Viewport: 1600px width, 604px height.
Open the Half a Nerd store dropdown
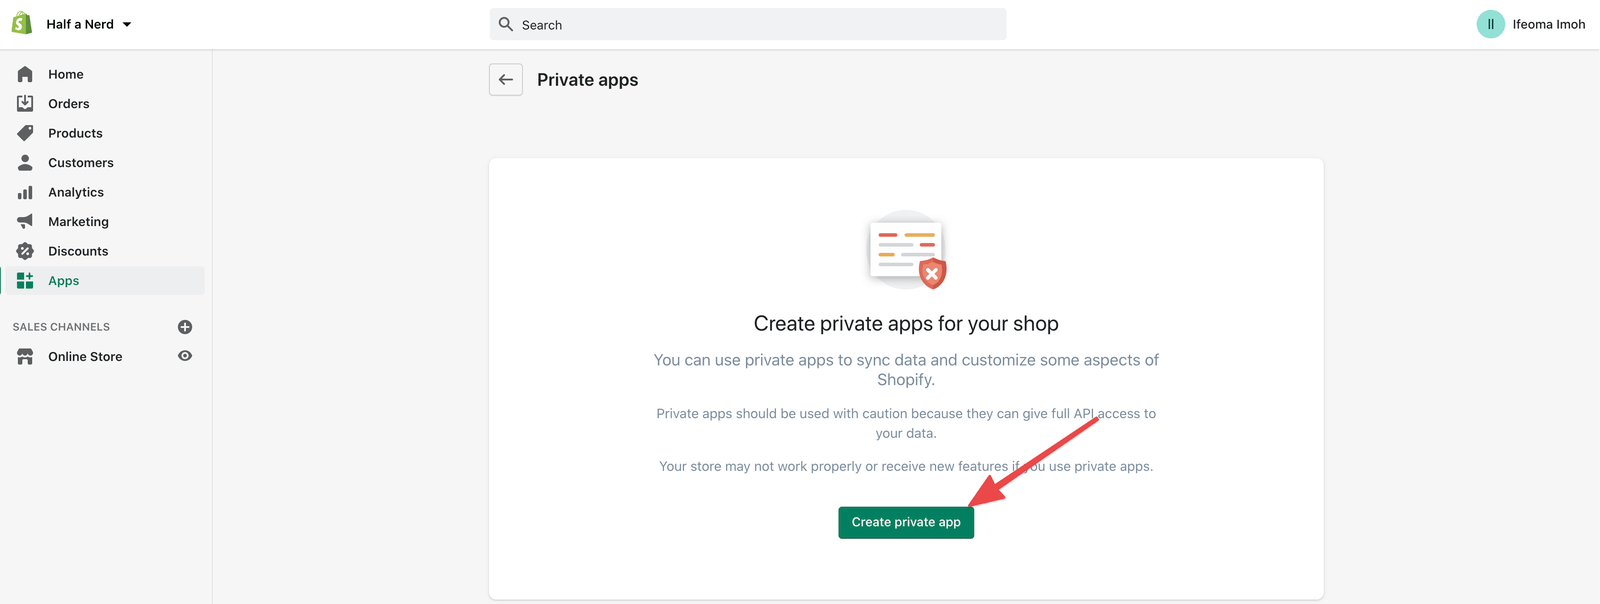point(89,24)
